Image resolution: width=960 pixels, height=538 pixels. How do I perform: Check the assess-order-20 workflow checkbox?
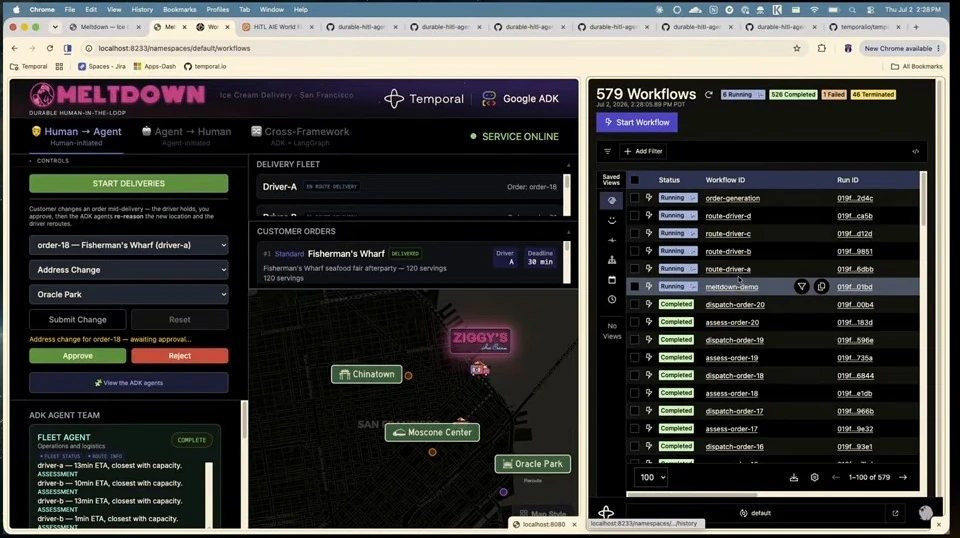(635, 322)
